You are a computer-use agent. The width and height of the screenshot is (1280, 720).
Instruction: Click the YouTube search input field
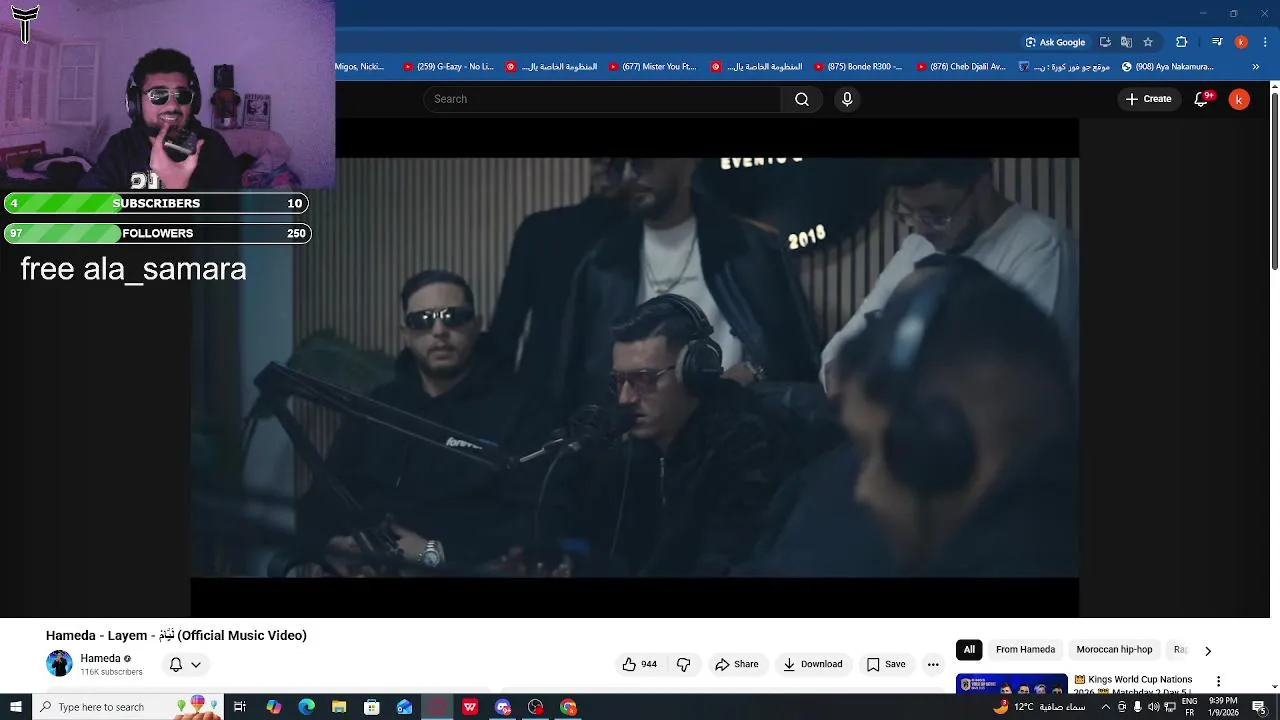coord(602,99)
